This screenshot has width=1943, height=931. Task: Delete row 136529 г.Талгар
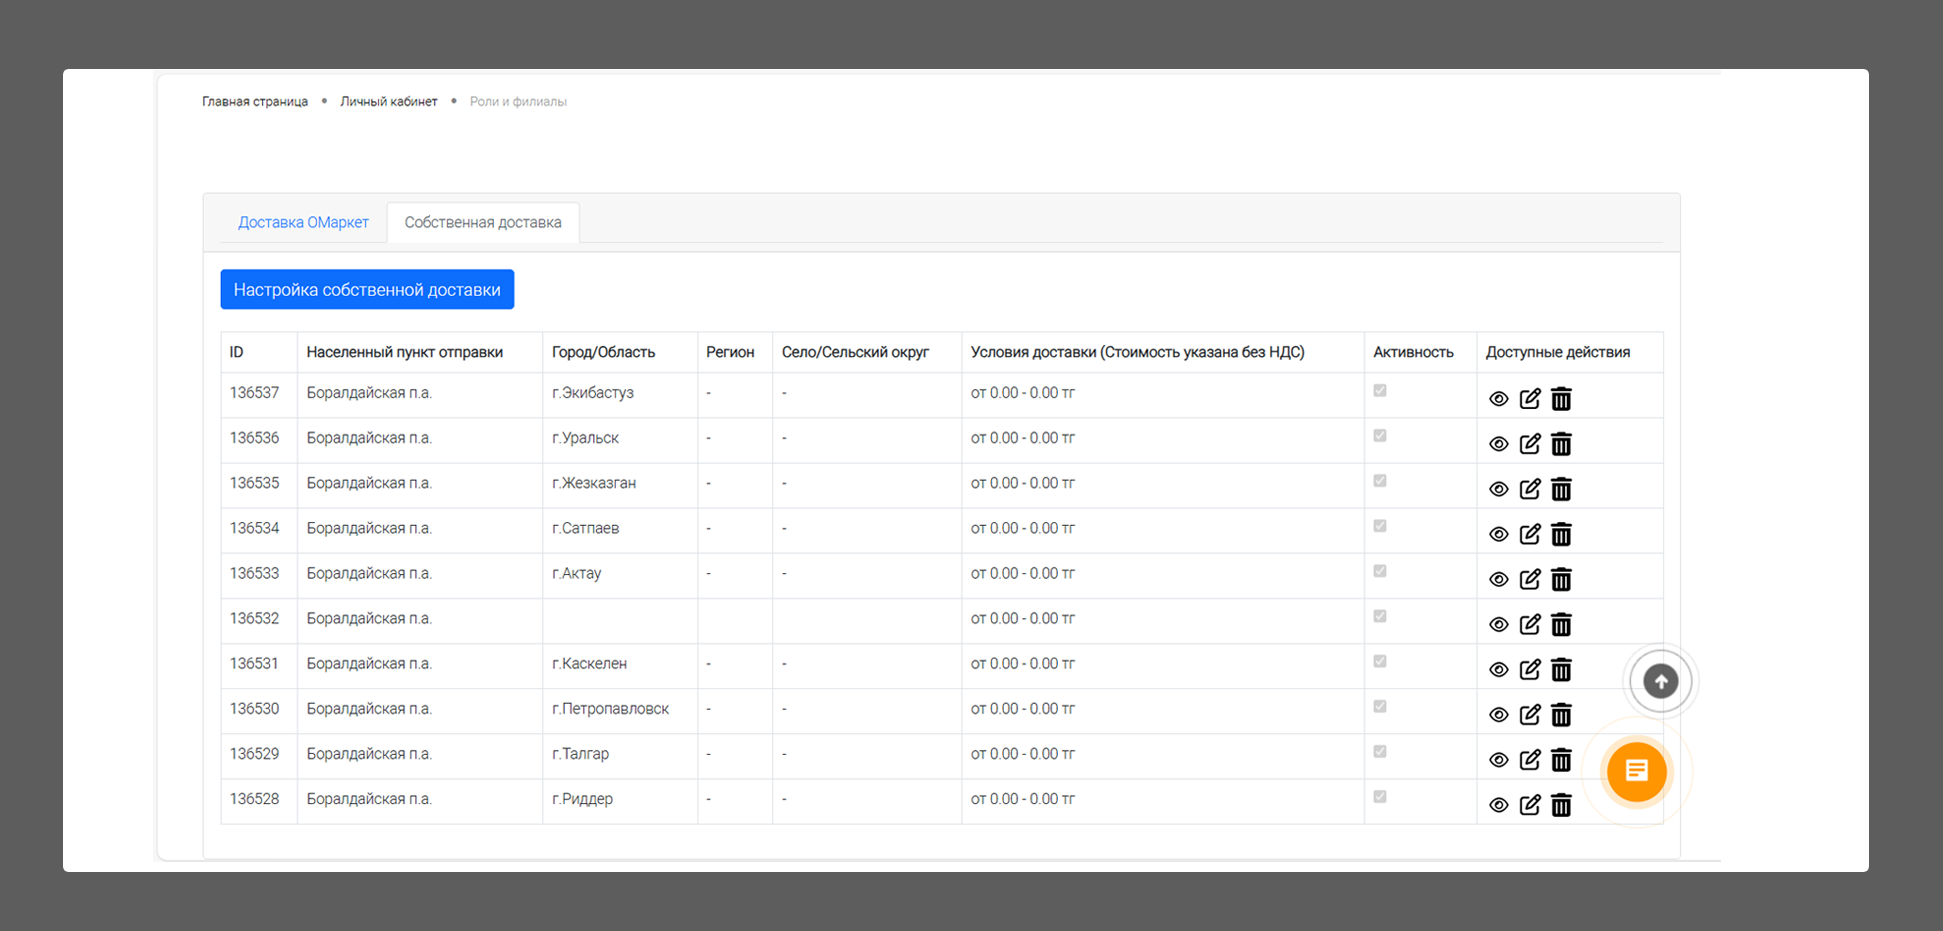click(1561, 760)
